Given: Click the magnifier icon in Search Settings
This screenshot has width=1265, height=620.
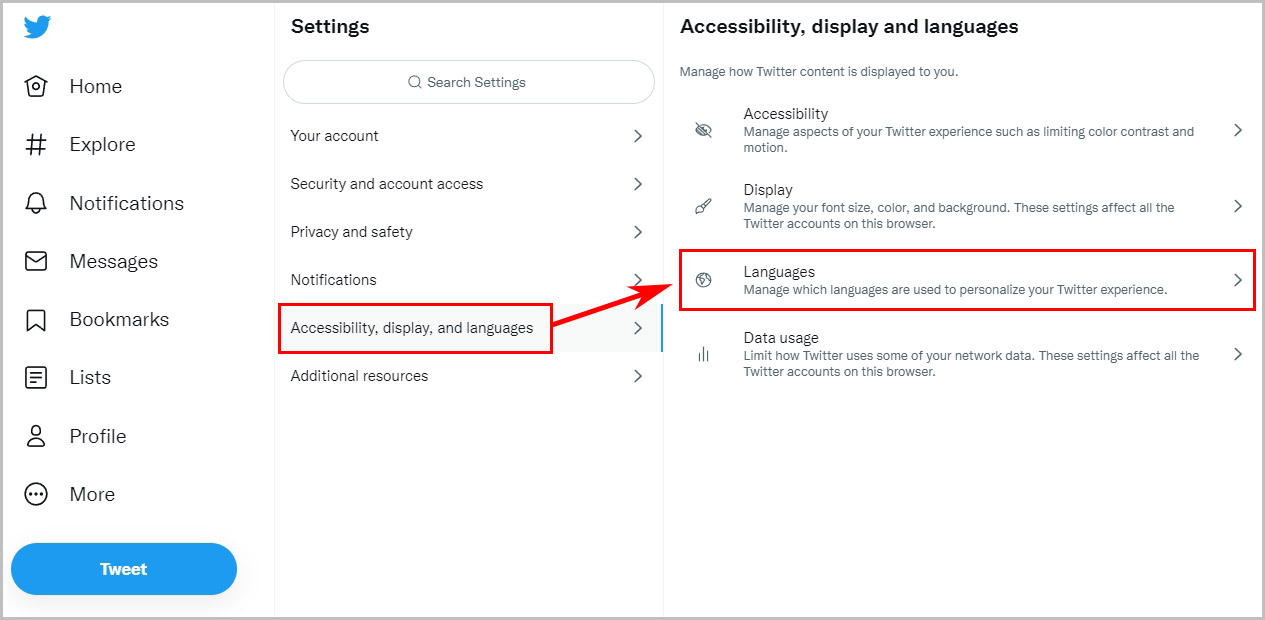Looking at the screenshot, I should tap(415, 82).
